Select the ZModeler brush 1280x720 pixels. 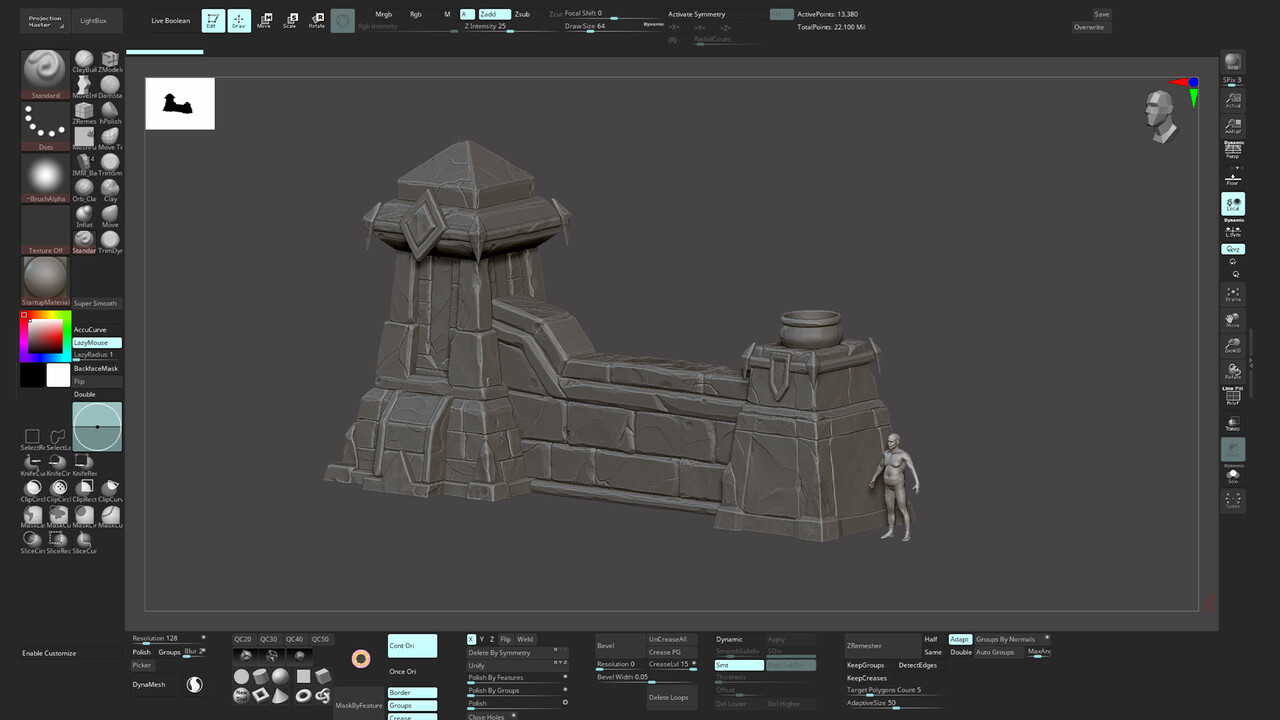pos(110,62)
